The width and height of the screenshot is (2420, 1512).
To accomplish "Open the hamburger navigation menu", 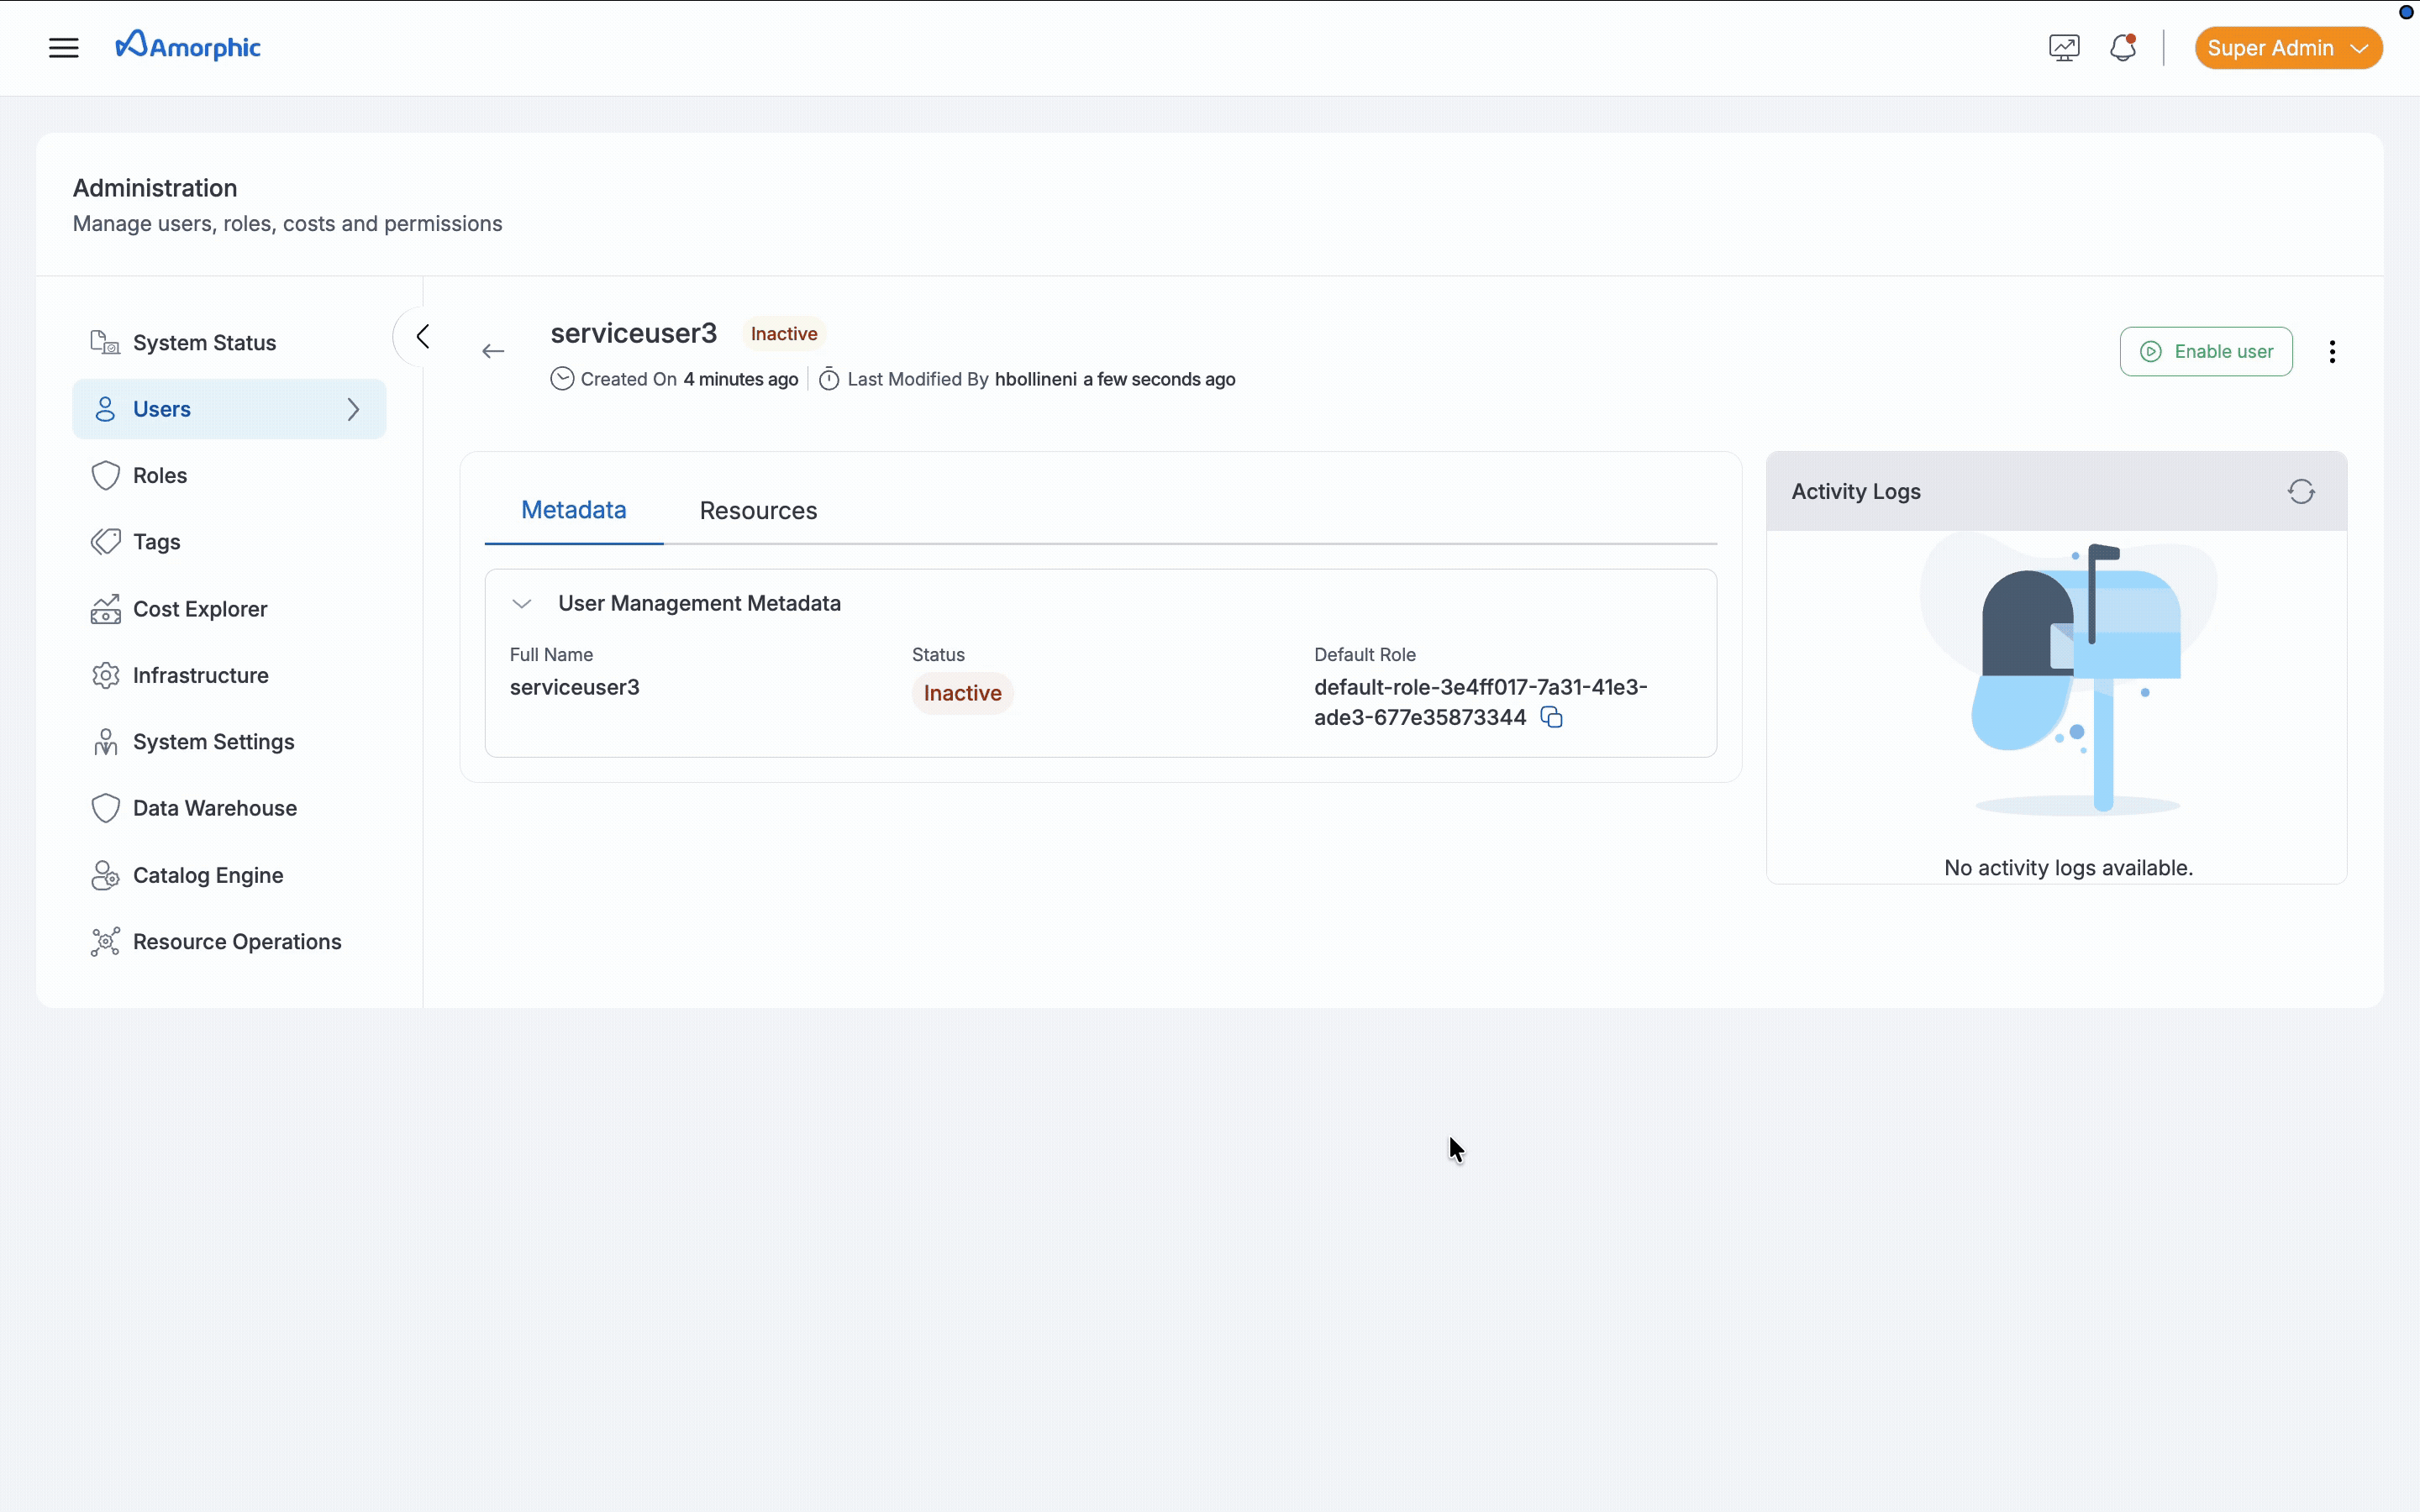I will click(x=63, y=48).
